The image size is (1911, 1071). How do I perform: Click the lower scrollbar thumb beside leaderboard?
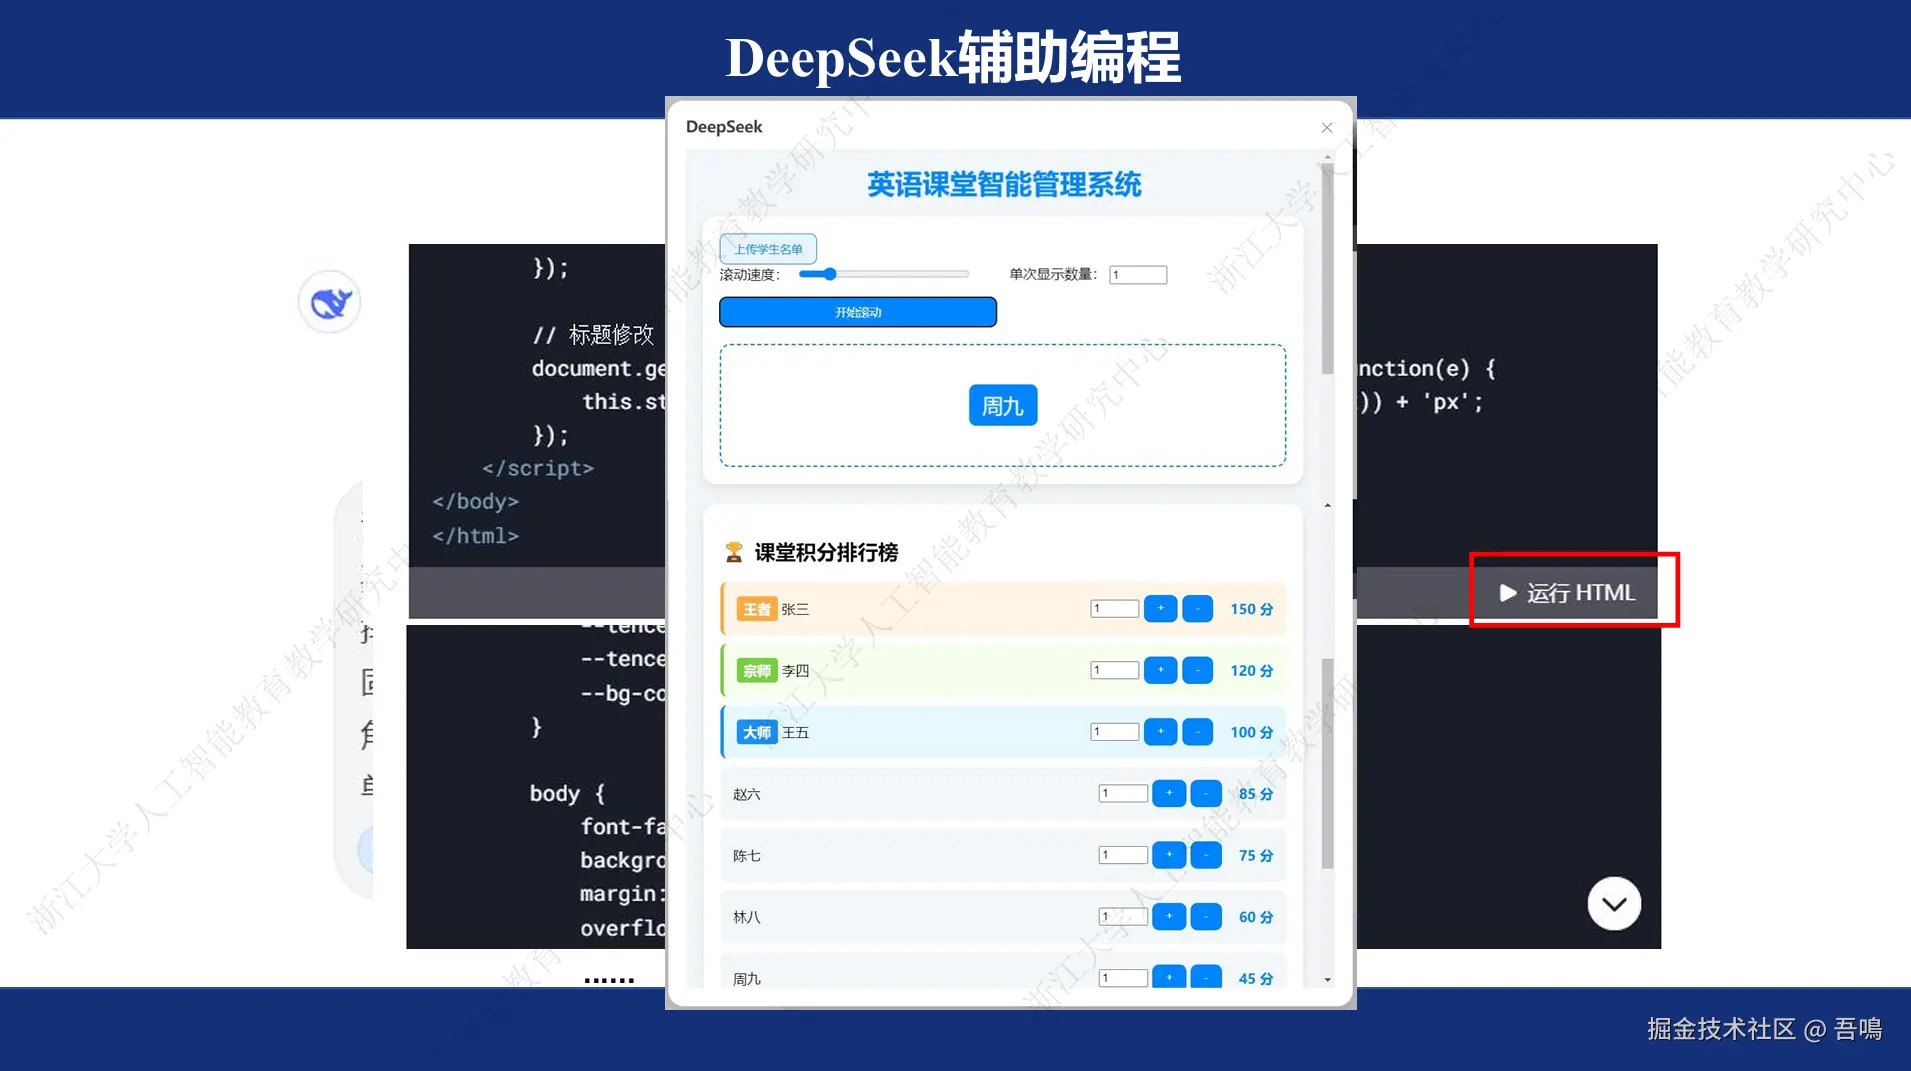point(1328,763)
